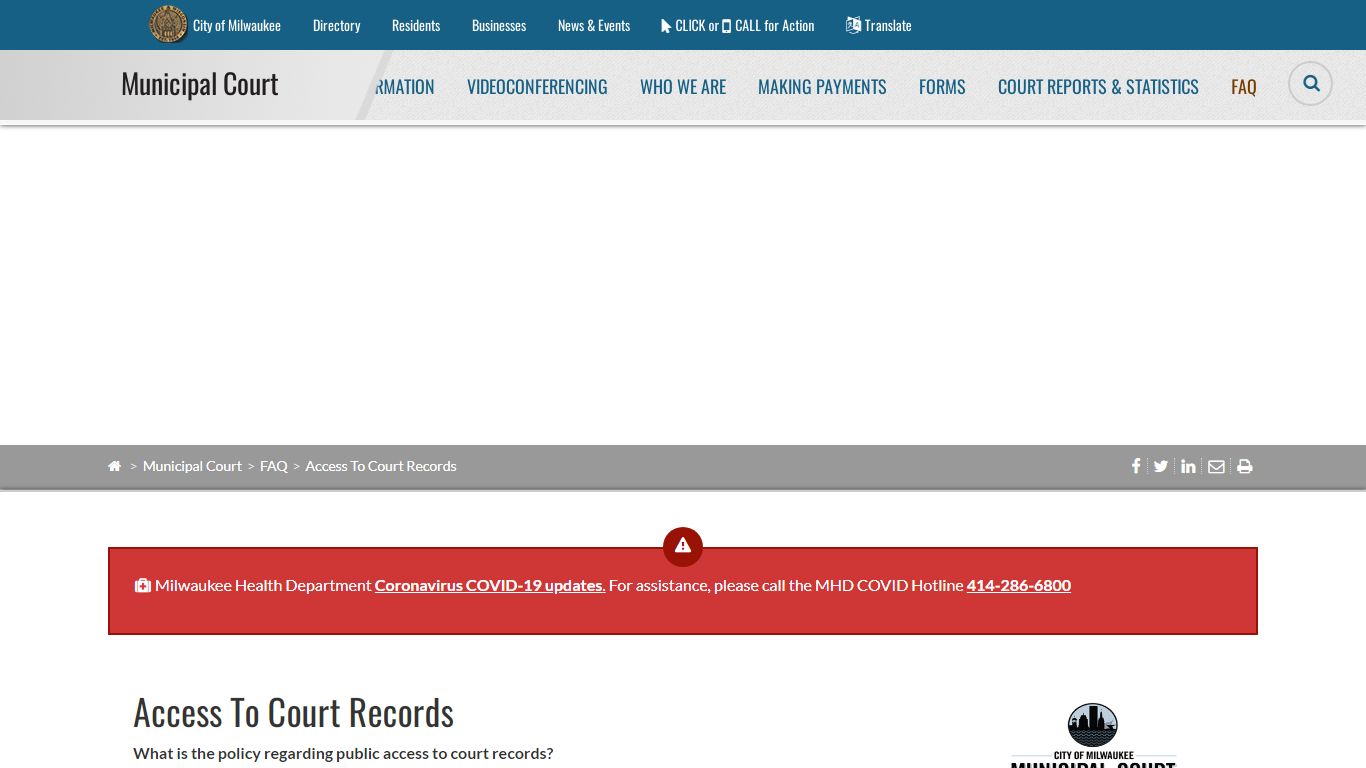
Task: Go to the Directory page
Action: [x=336, y=25]
